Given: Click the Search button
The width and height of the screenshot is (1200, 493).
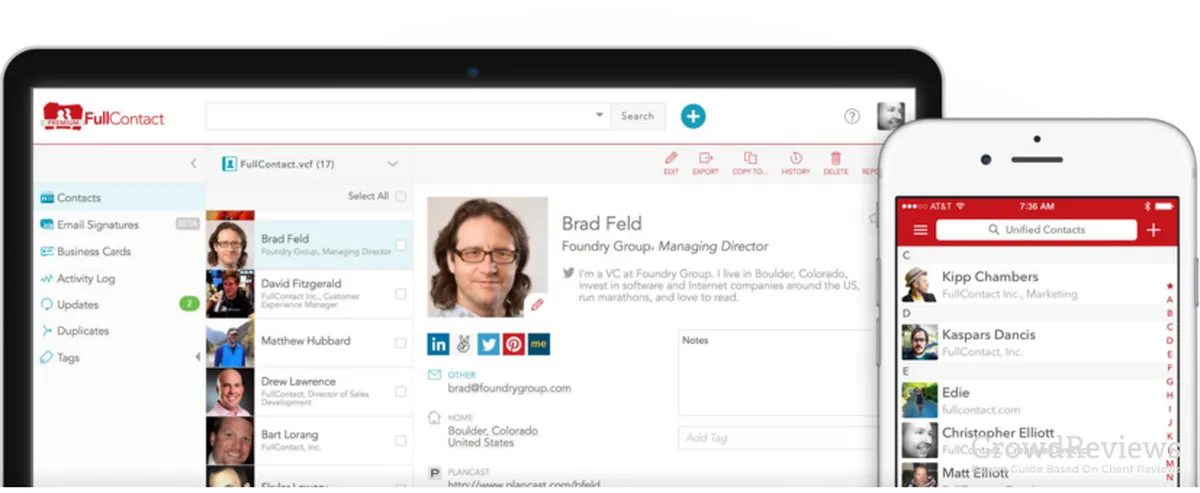Looking at the screenshot, I should (x=638, y=116).
